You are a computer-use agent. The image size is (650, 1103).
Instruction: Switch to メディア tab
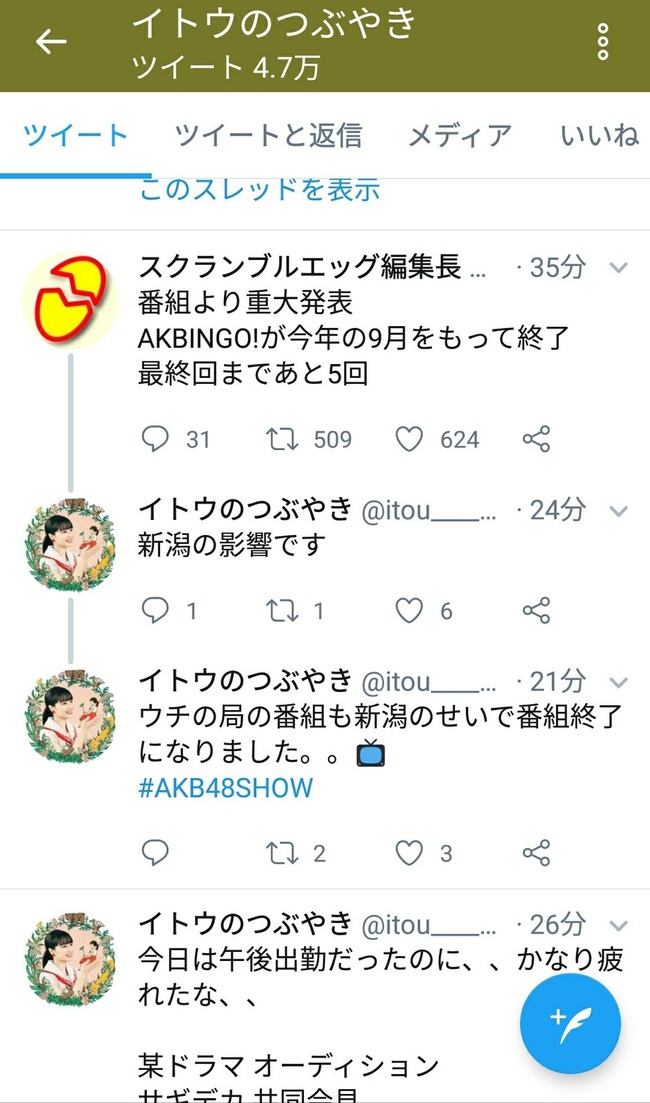460,135
